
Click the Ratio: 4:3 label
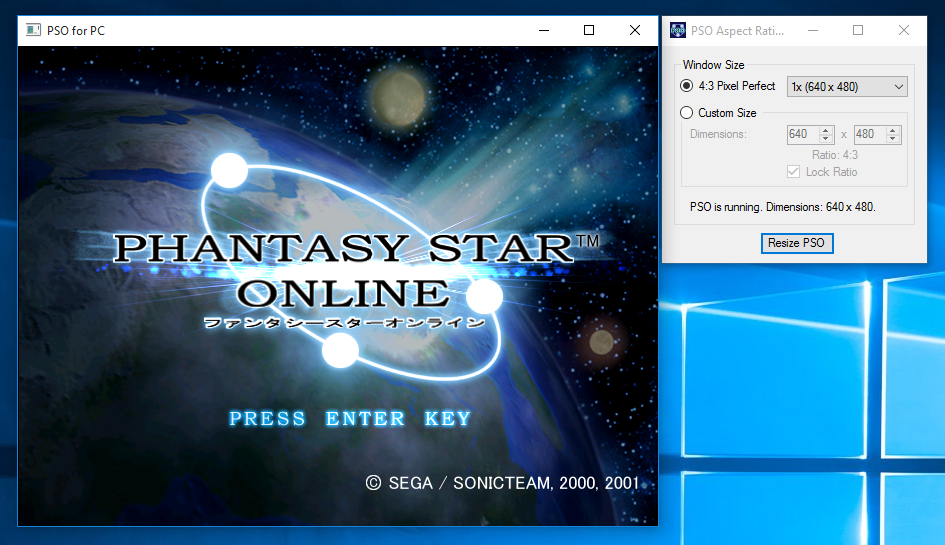coord(835,155)
